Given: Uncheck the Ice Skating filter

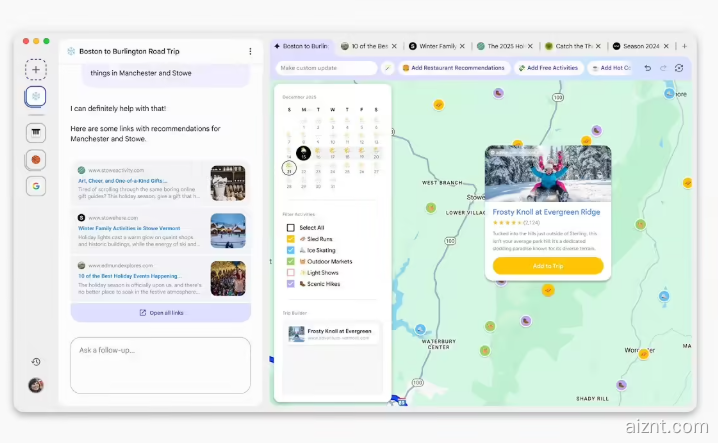Looking at the screenshot, I should click(291, 250).
